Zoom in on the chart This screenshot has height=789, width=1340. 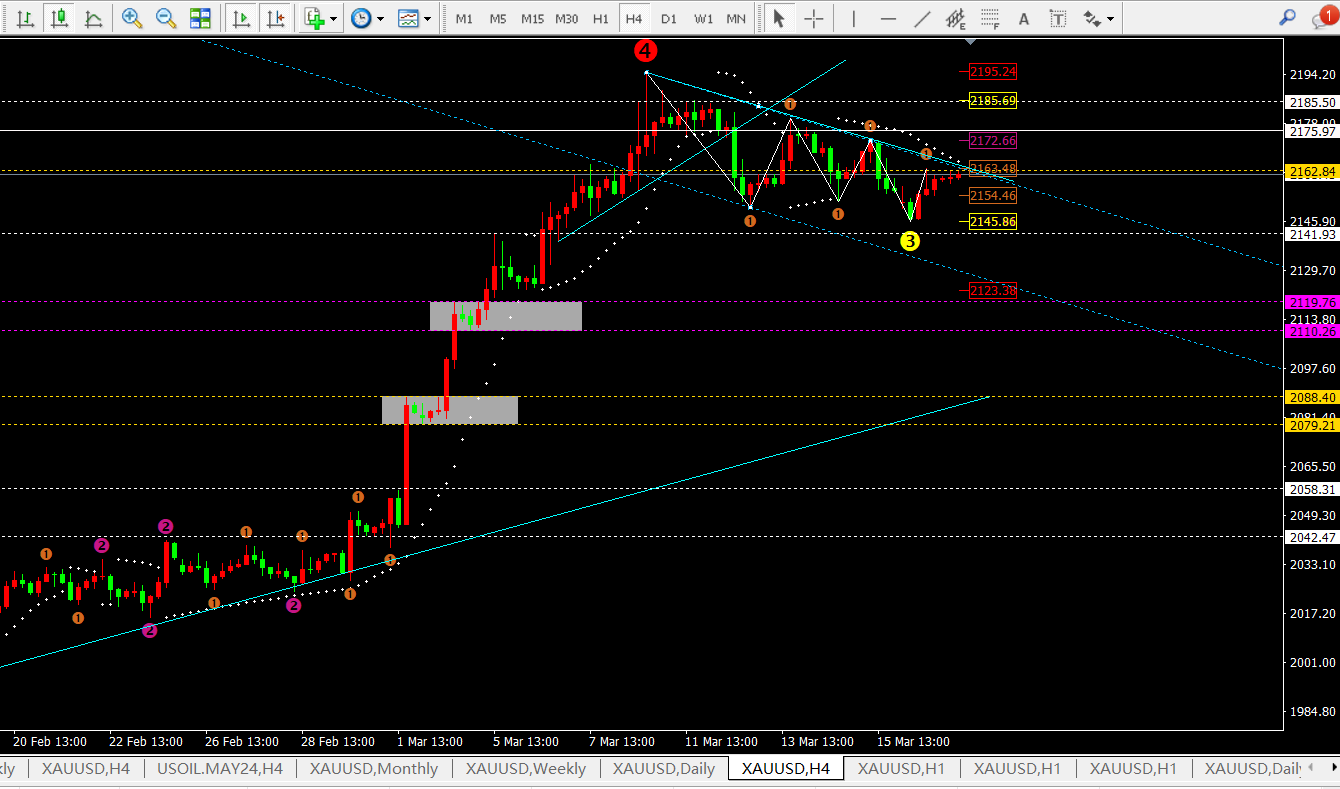(132, 18)
